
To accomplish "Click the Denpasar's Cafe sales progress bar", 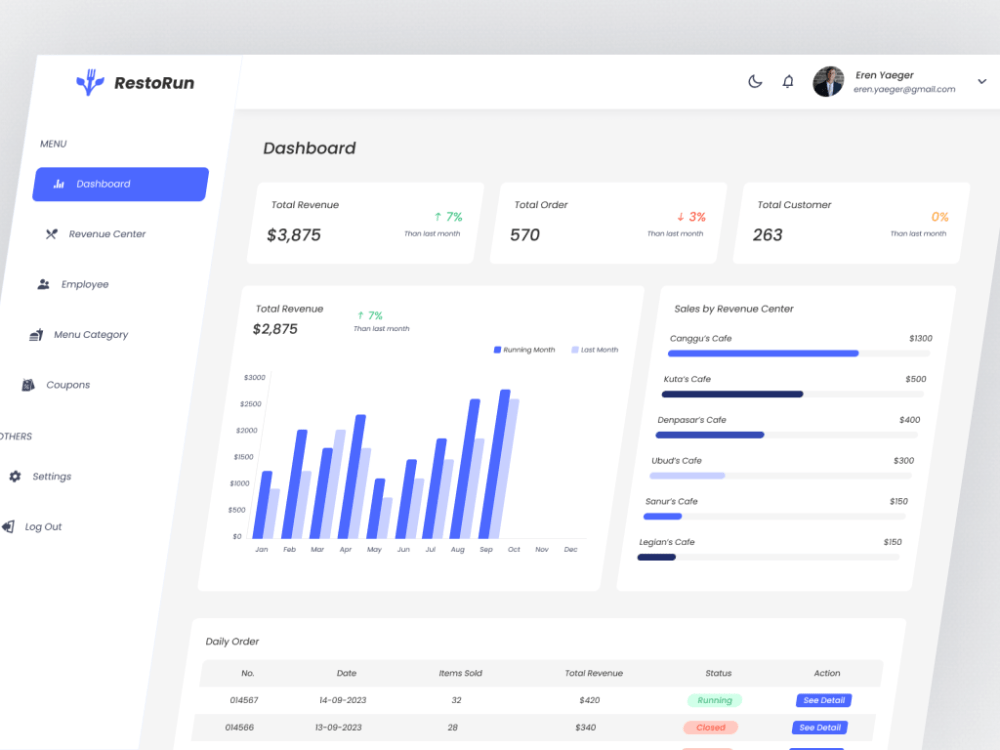I will click(786, 435).
